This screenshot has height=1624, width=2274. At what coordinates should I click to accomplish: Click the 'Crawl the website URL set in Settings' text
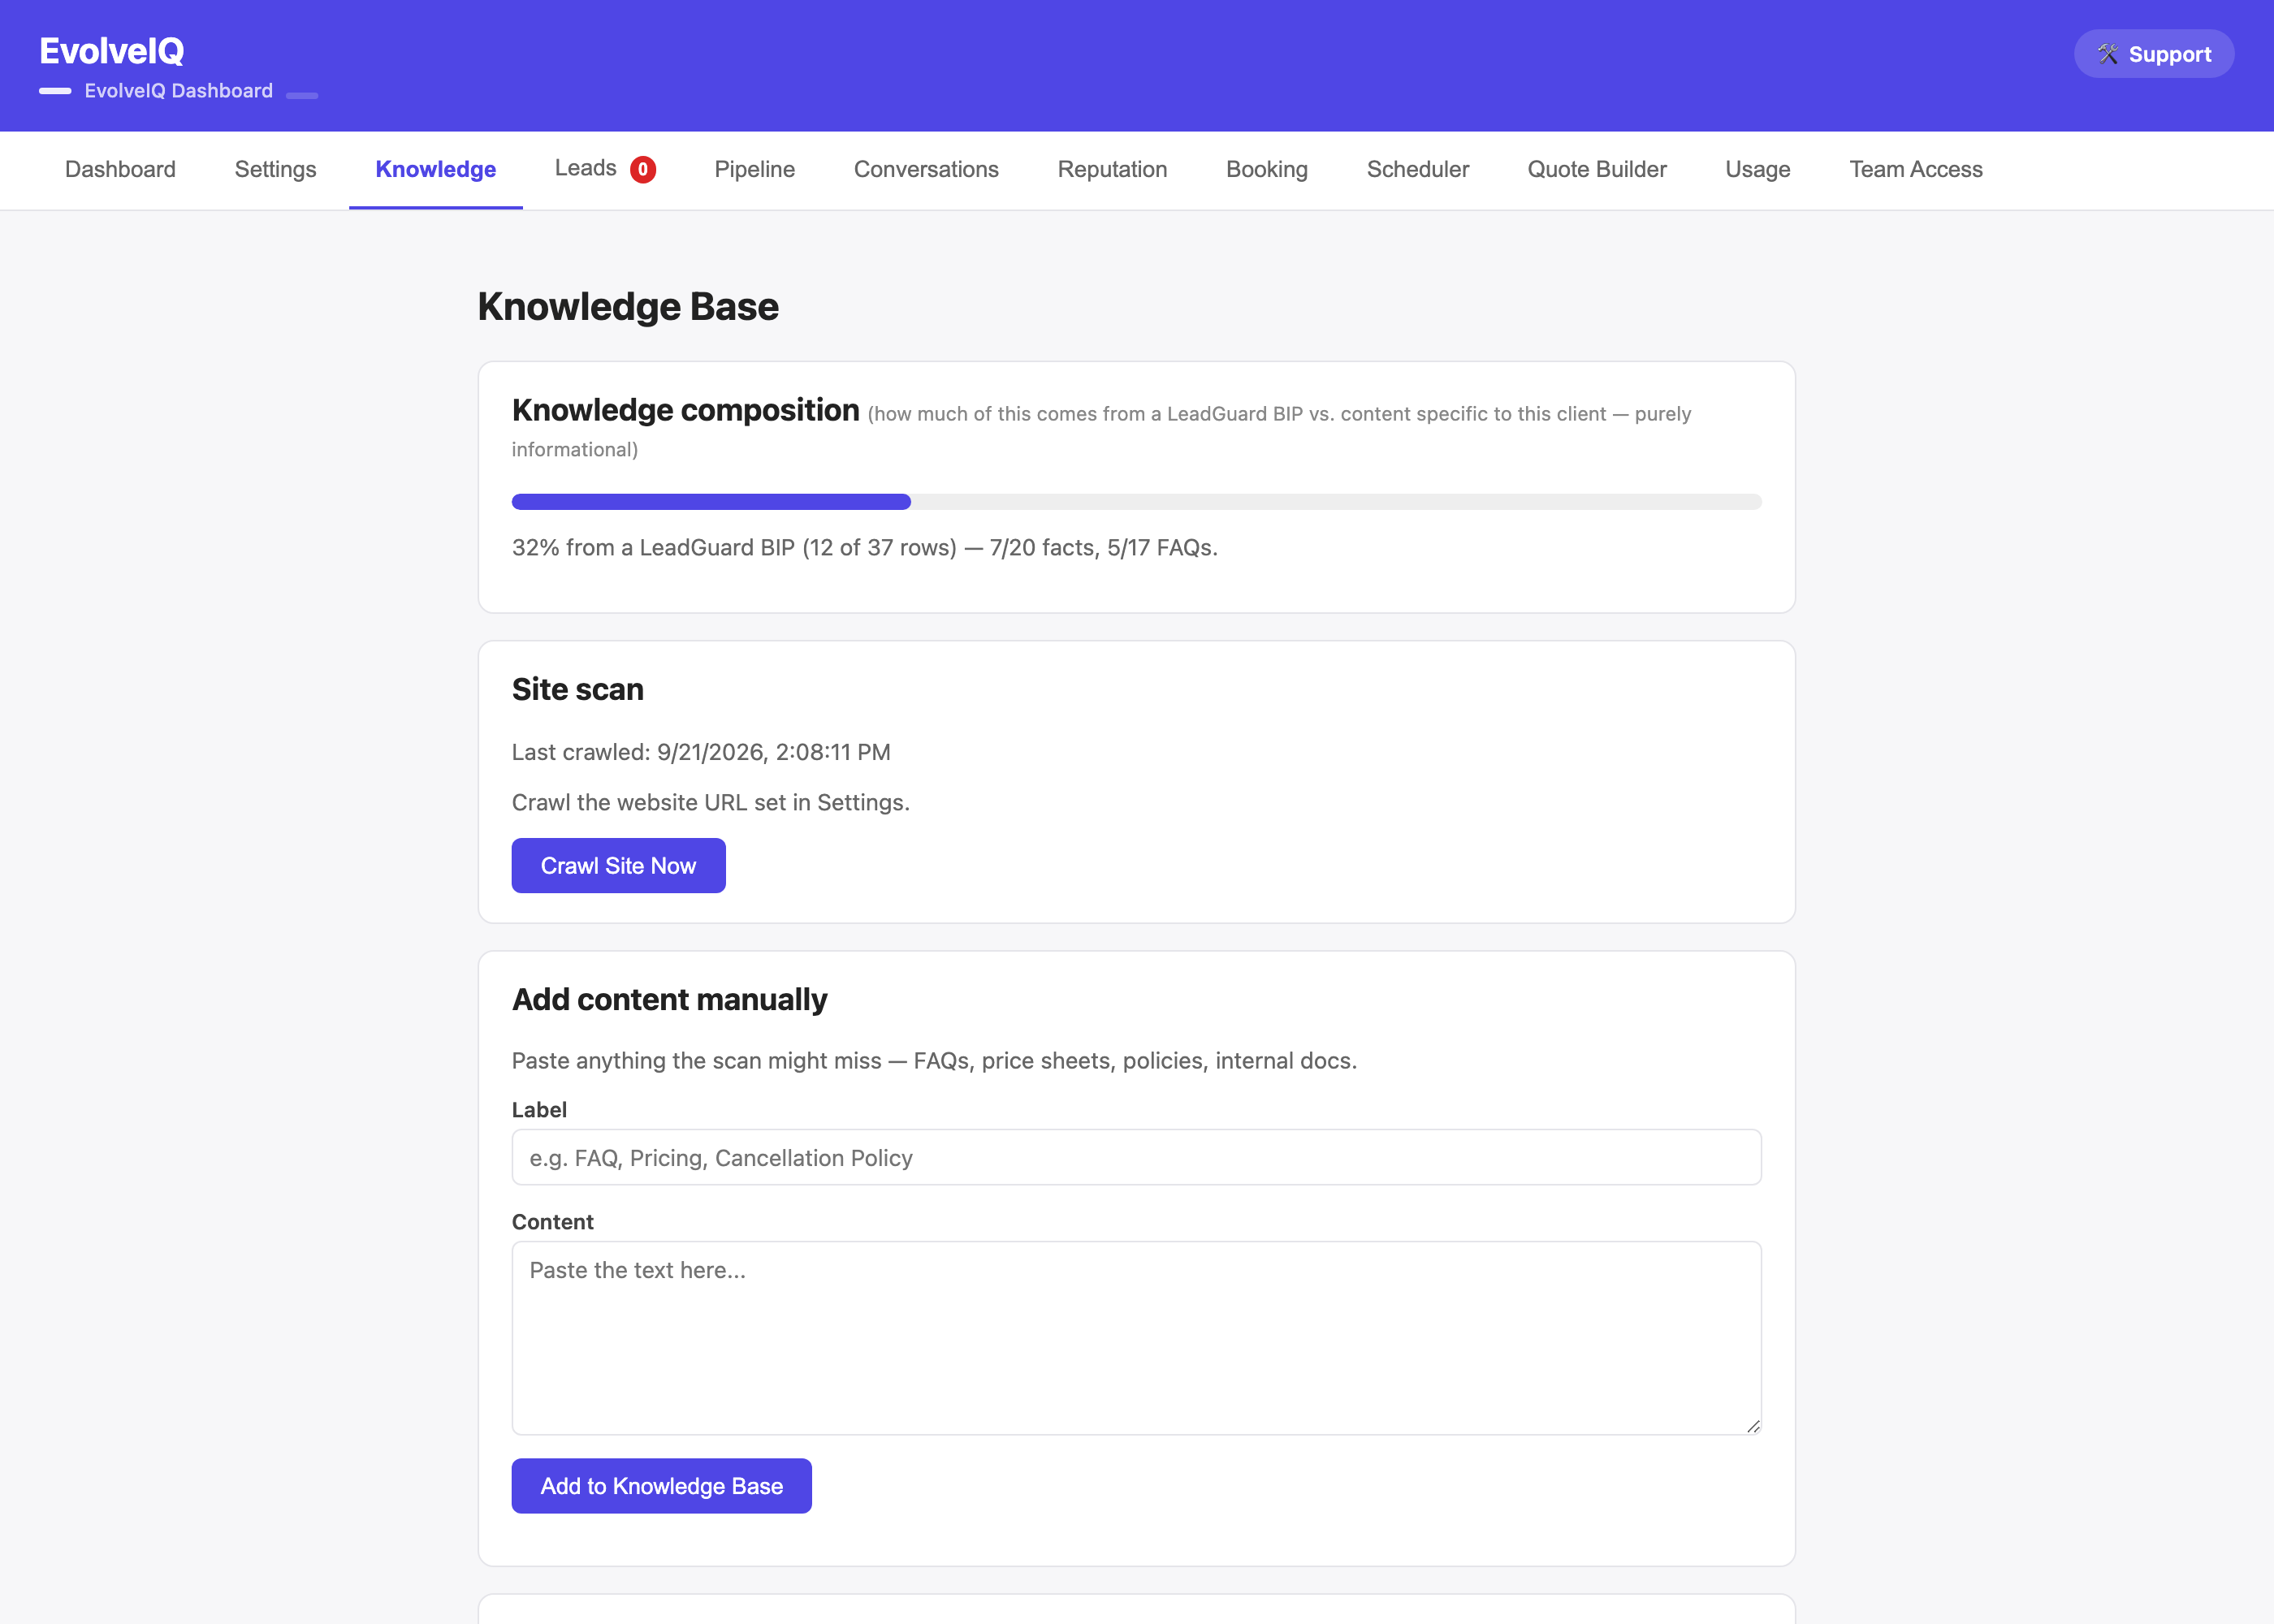pos(711,803)
